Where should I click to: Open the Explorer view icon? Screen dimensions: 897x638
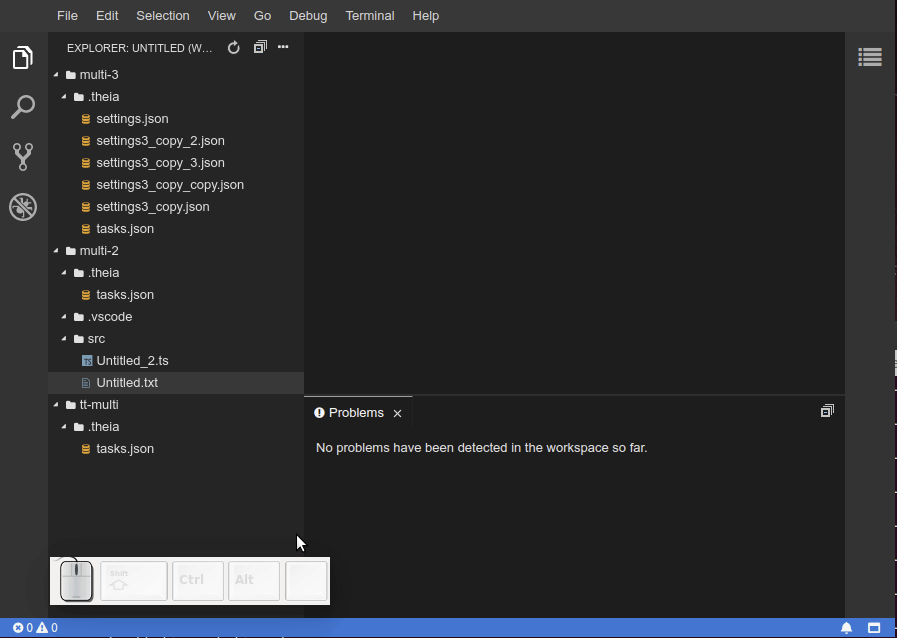point(22,57)
